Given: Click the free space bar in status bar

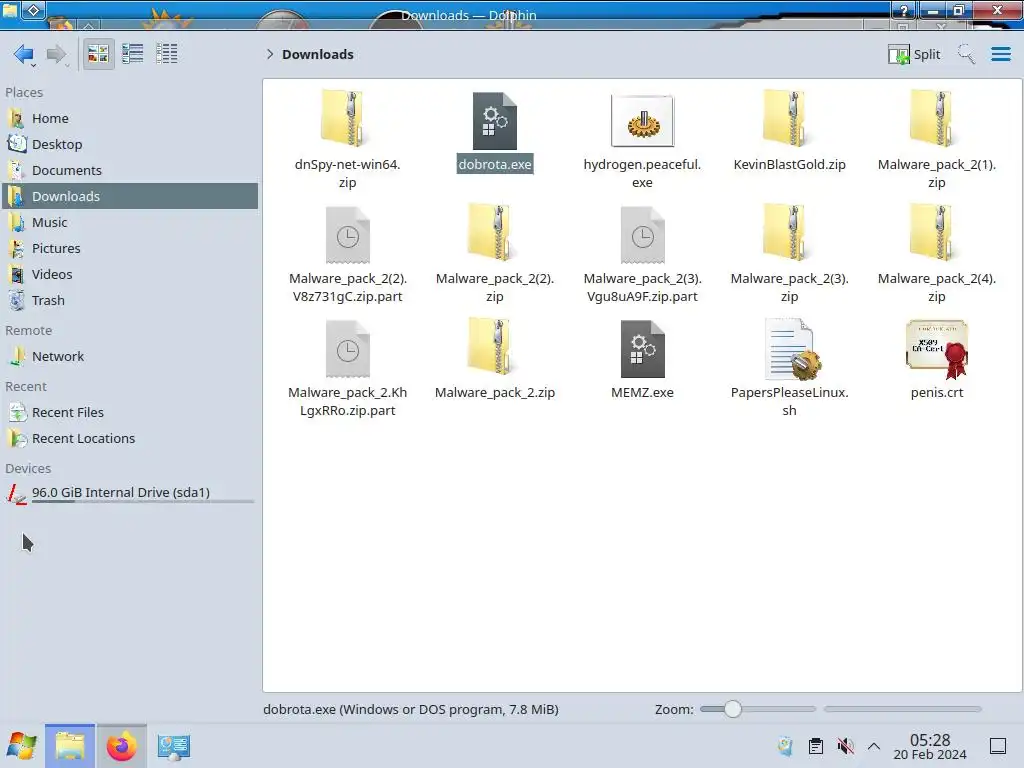Looking at the screenshot, I should [x=903, y=709].
